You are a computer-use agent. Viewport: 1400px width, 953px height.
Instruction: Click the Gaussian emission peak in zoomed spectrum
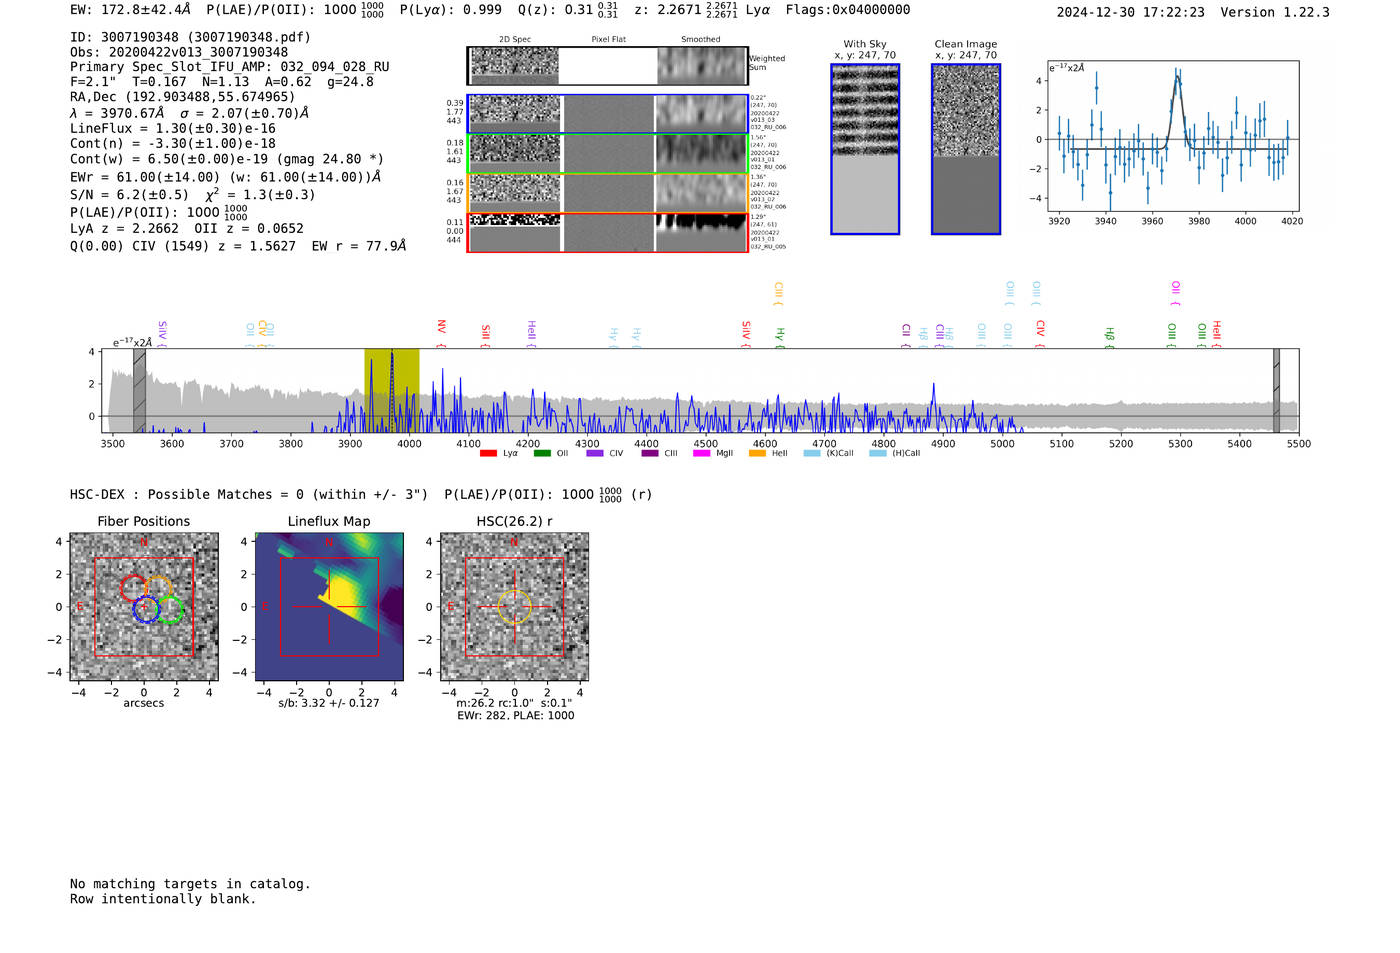1178,76
